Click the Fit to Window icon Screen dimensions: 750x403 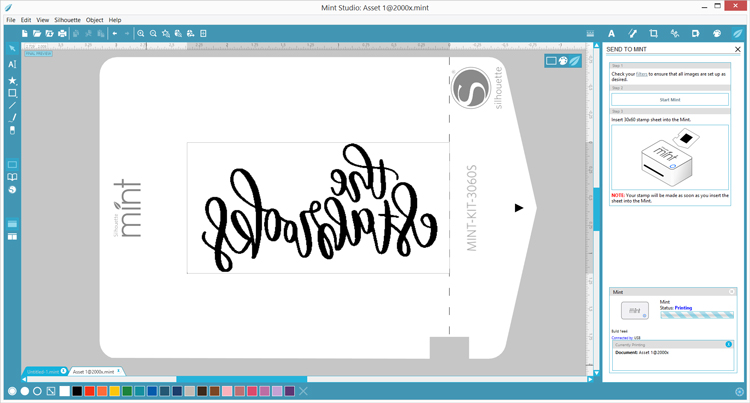pyautogui.click(x=203, y=33)
